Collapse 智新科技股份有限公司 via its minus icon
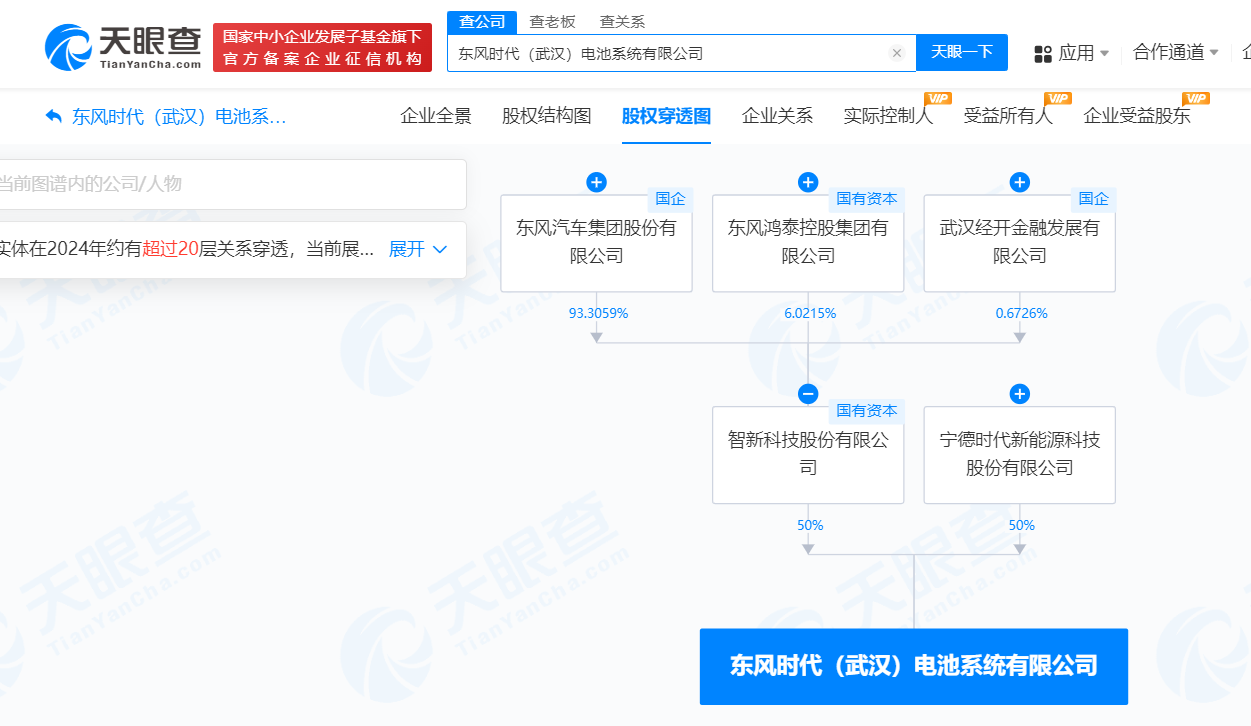The width and height of the screenshot is (1251, 726). pyautogui.click(x=807, y=394)
